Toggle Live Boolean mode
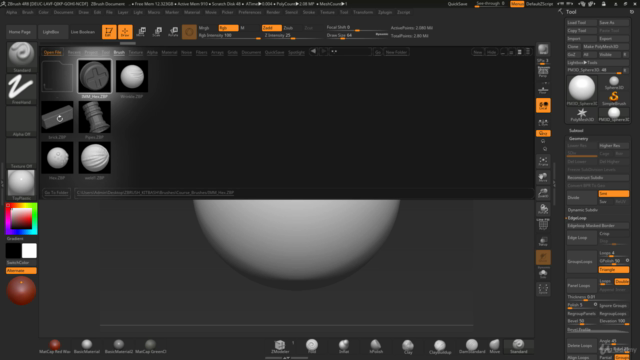 (82, 32)
